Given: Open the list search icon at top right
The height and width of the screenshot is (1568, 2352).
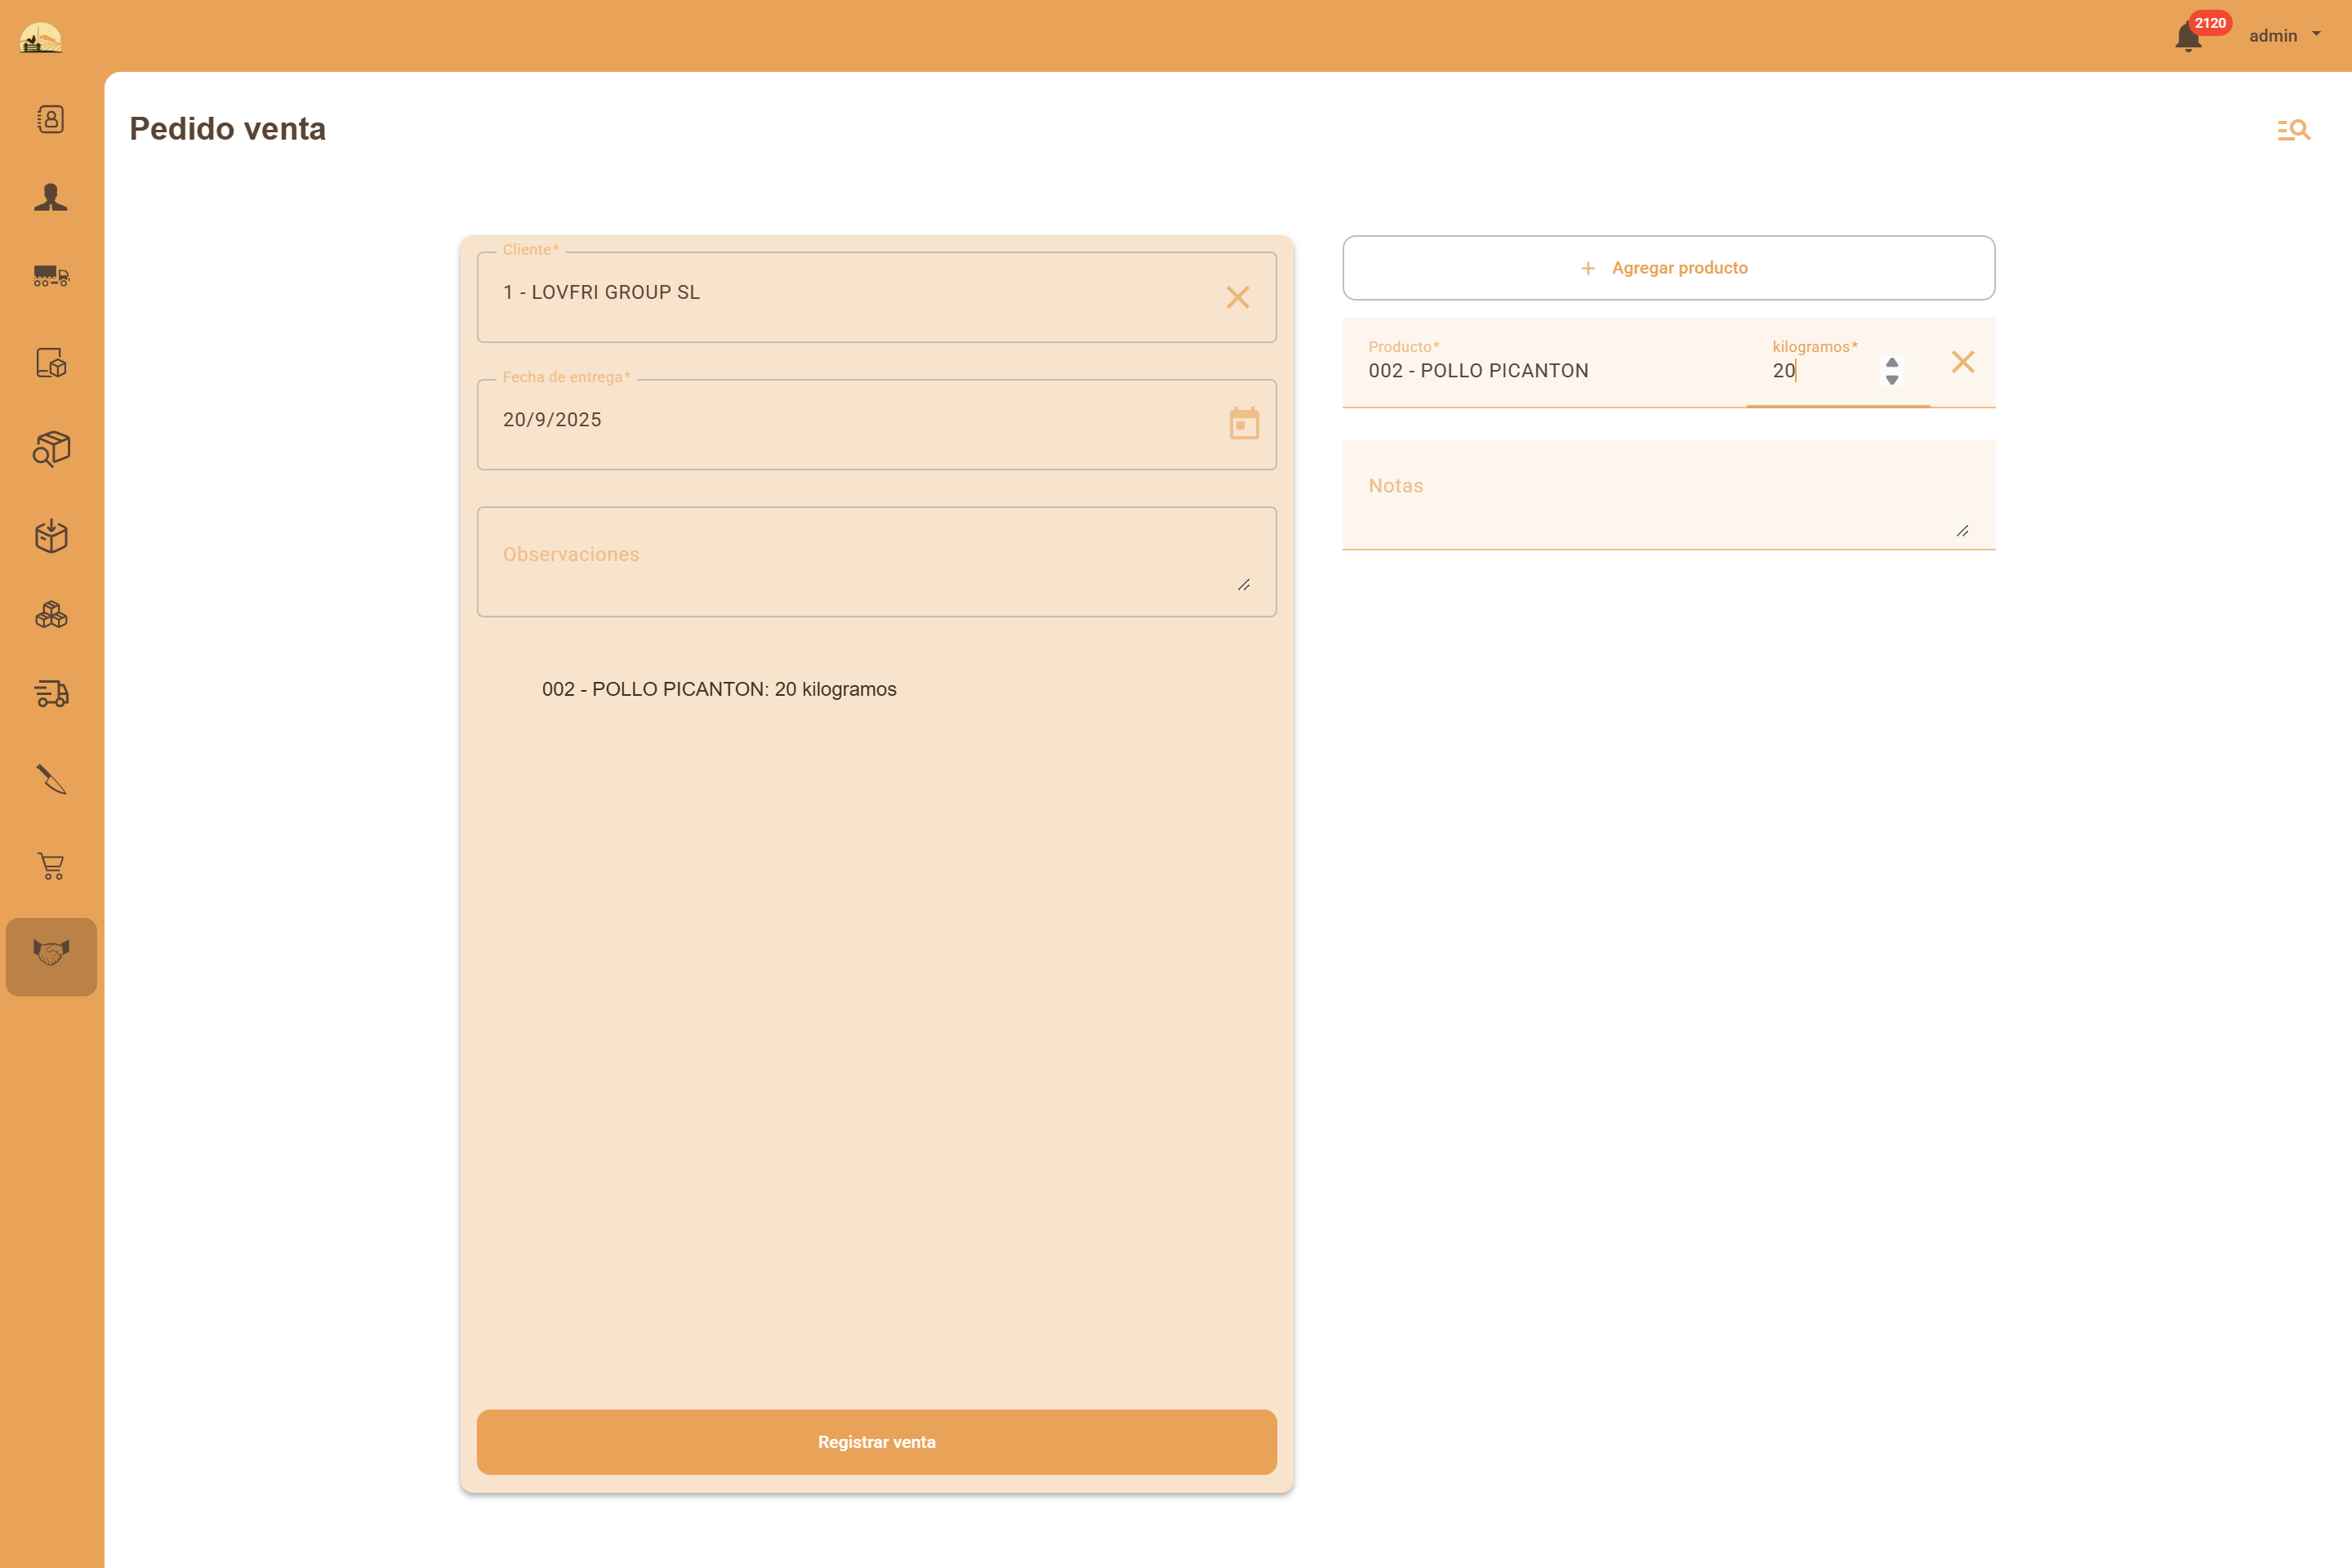Looking at the screenshot, I should (x=2293, y=130).
